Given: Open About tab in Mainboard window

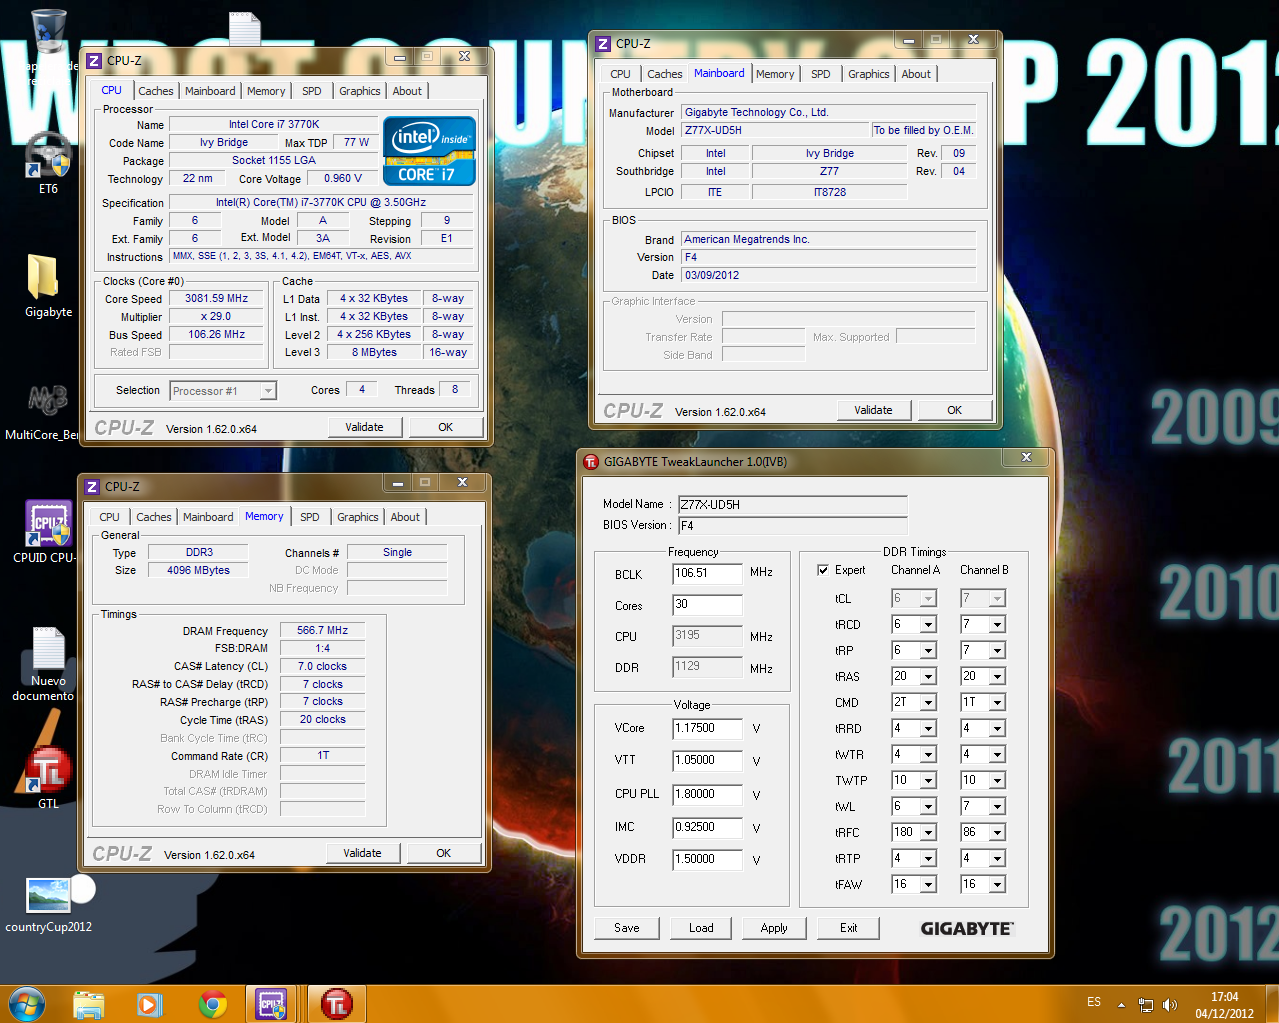Looking at the screenshot, I should point(916,74).
